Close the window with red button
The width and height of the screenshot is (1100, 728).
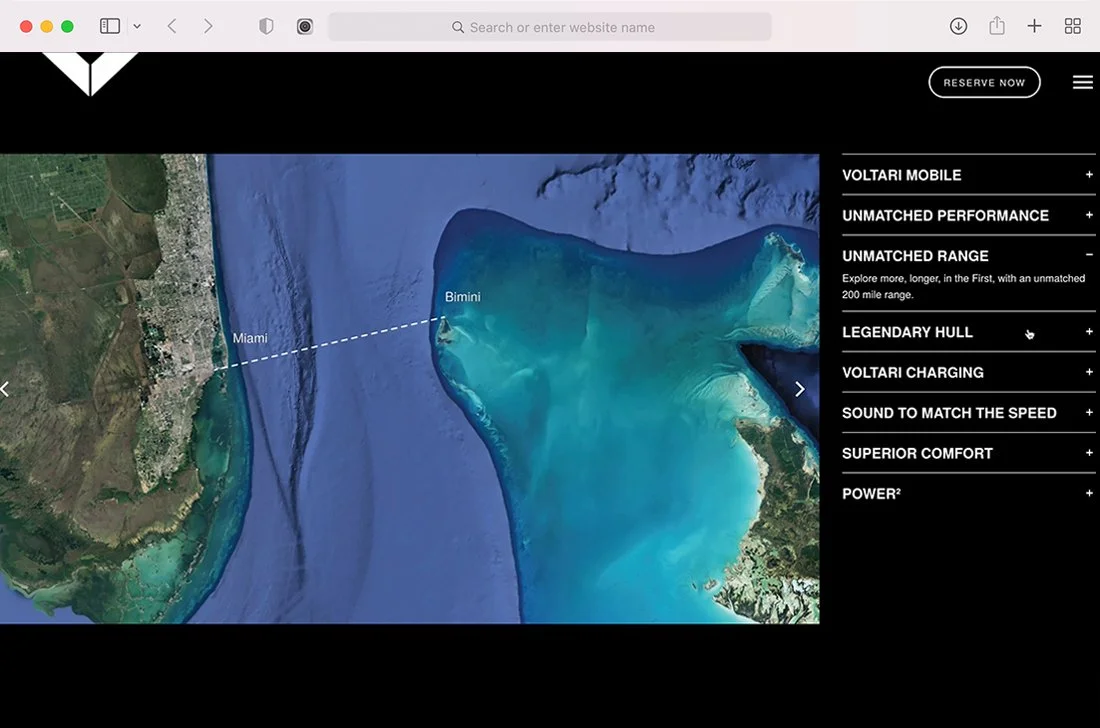tap(26, 27)
